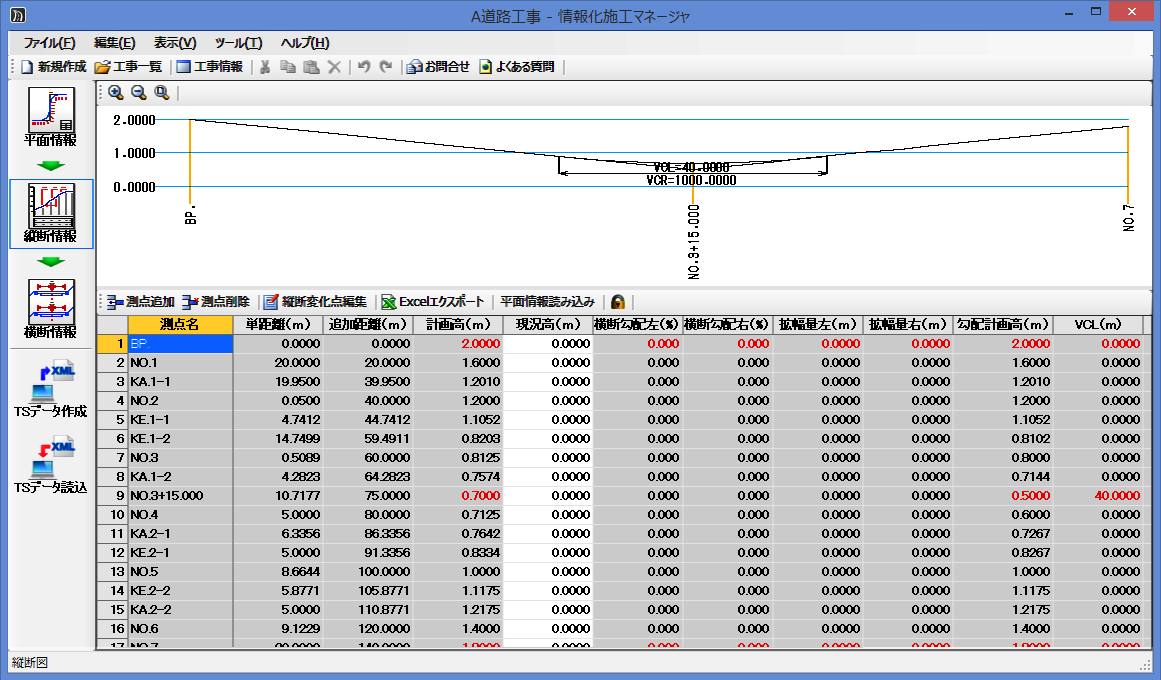Click 新規作成 toolbar button
Screen dimensions: 1161x680
click(x=54, y=67)
